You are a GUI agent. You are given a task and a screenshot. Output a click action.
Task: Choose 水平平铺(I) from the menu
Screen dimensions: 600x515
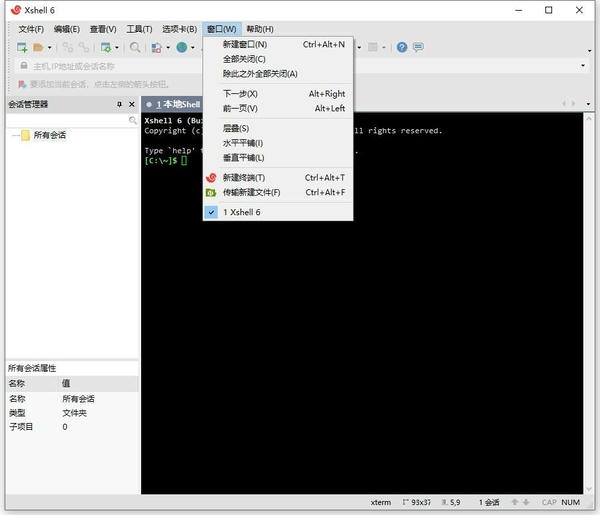(x=278, y=143)
